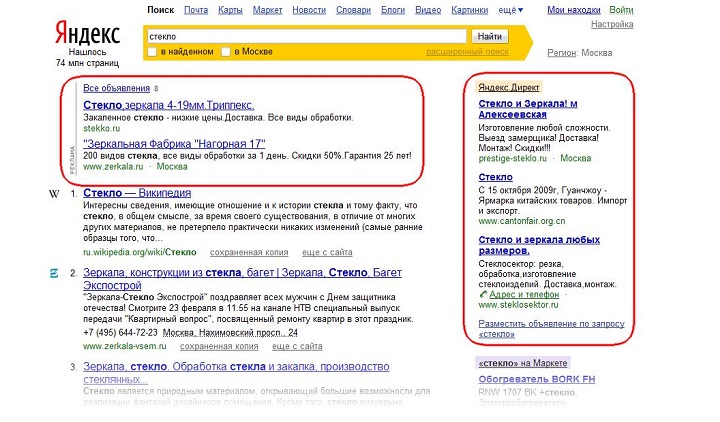The width and height of the screenshot is (720, 422).
Task: Open сохраненная копия for Wikipedia result
Action: tap(249, 252)
